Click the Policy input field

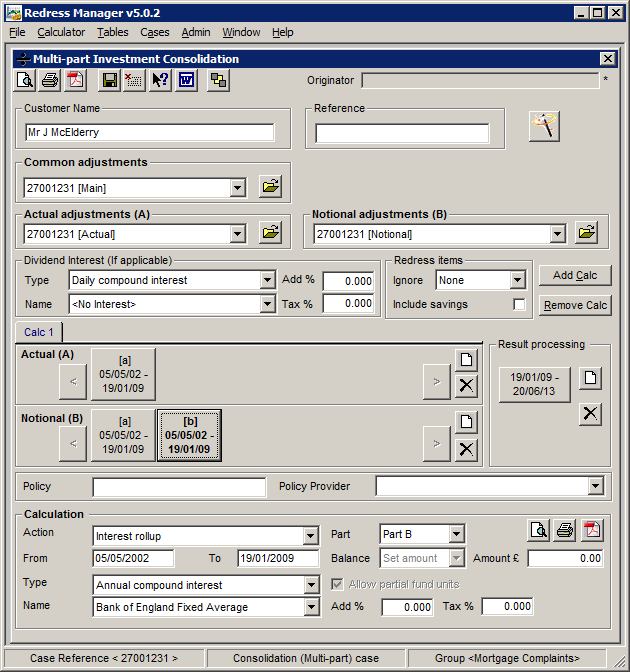coord(179,487)
